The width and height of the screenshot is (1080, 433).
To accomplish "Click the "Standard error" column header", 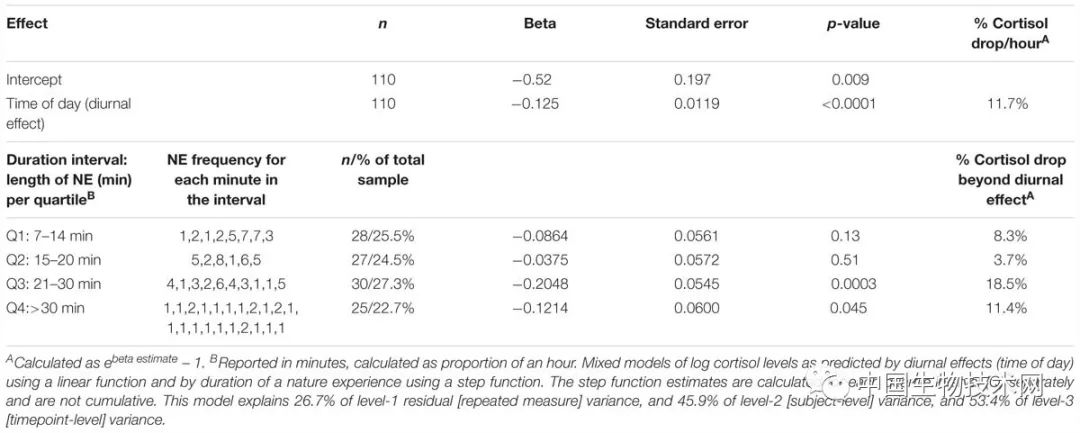I will (x=696, y=24).
